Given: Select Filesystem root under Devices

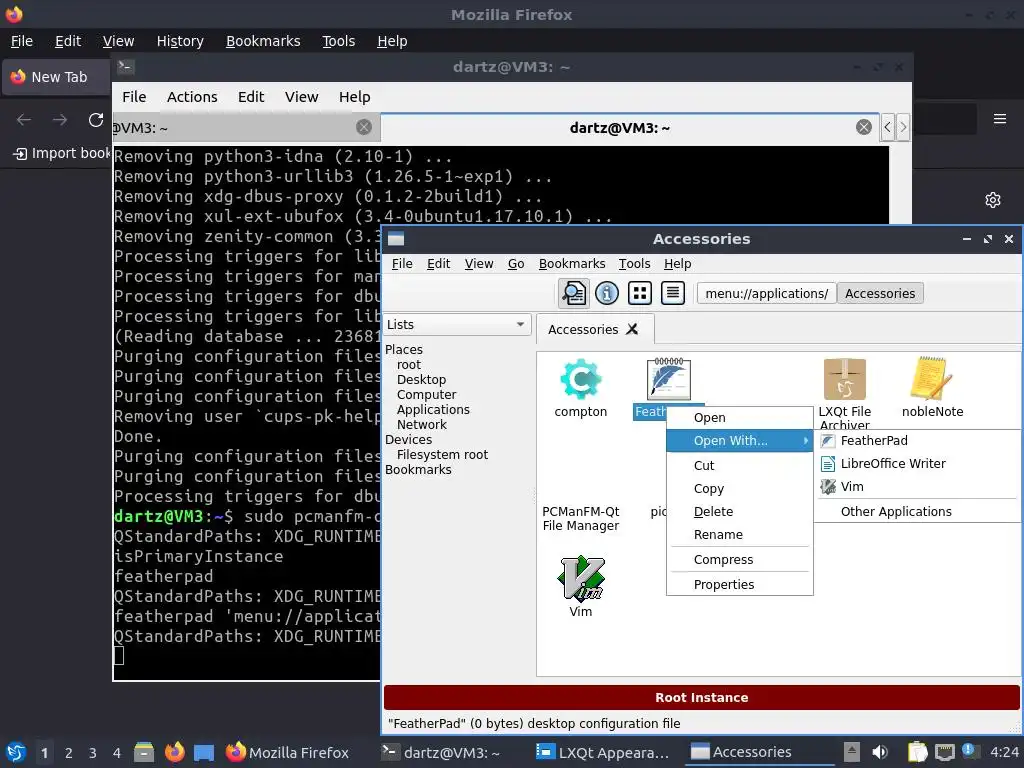Looking at the screenshot, I should coord(442,455).
